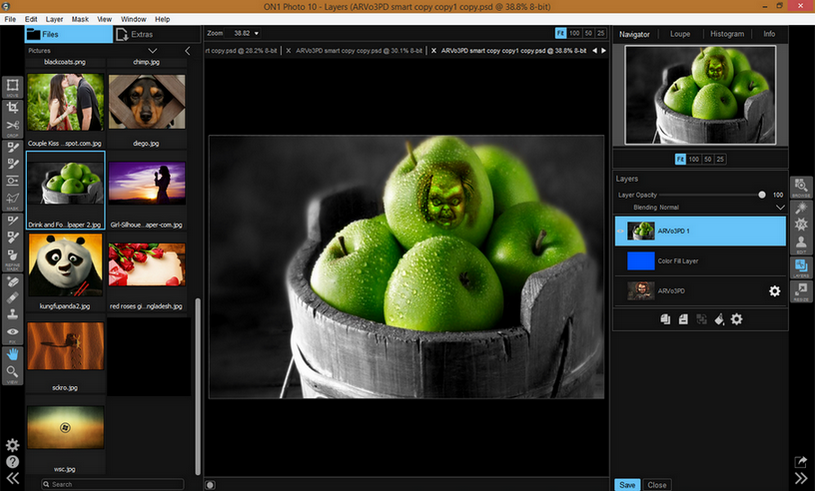Select the Color Fill Layer
Image resolution: width=815 pixels, height=491 pixels.
click(700, 261)
